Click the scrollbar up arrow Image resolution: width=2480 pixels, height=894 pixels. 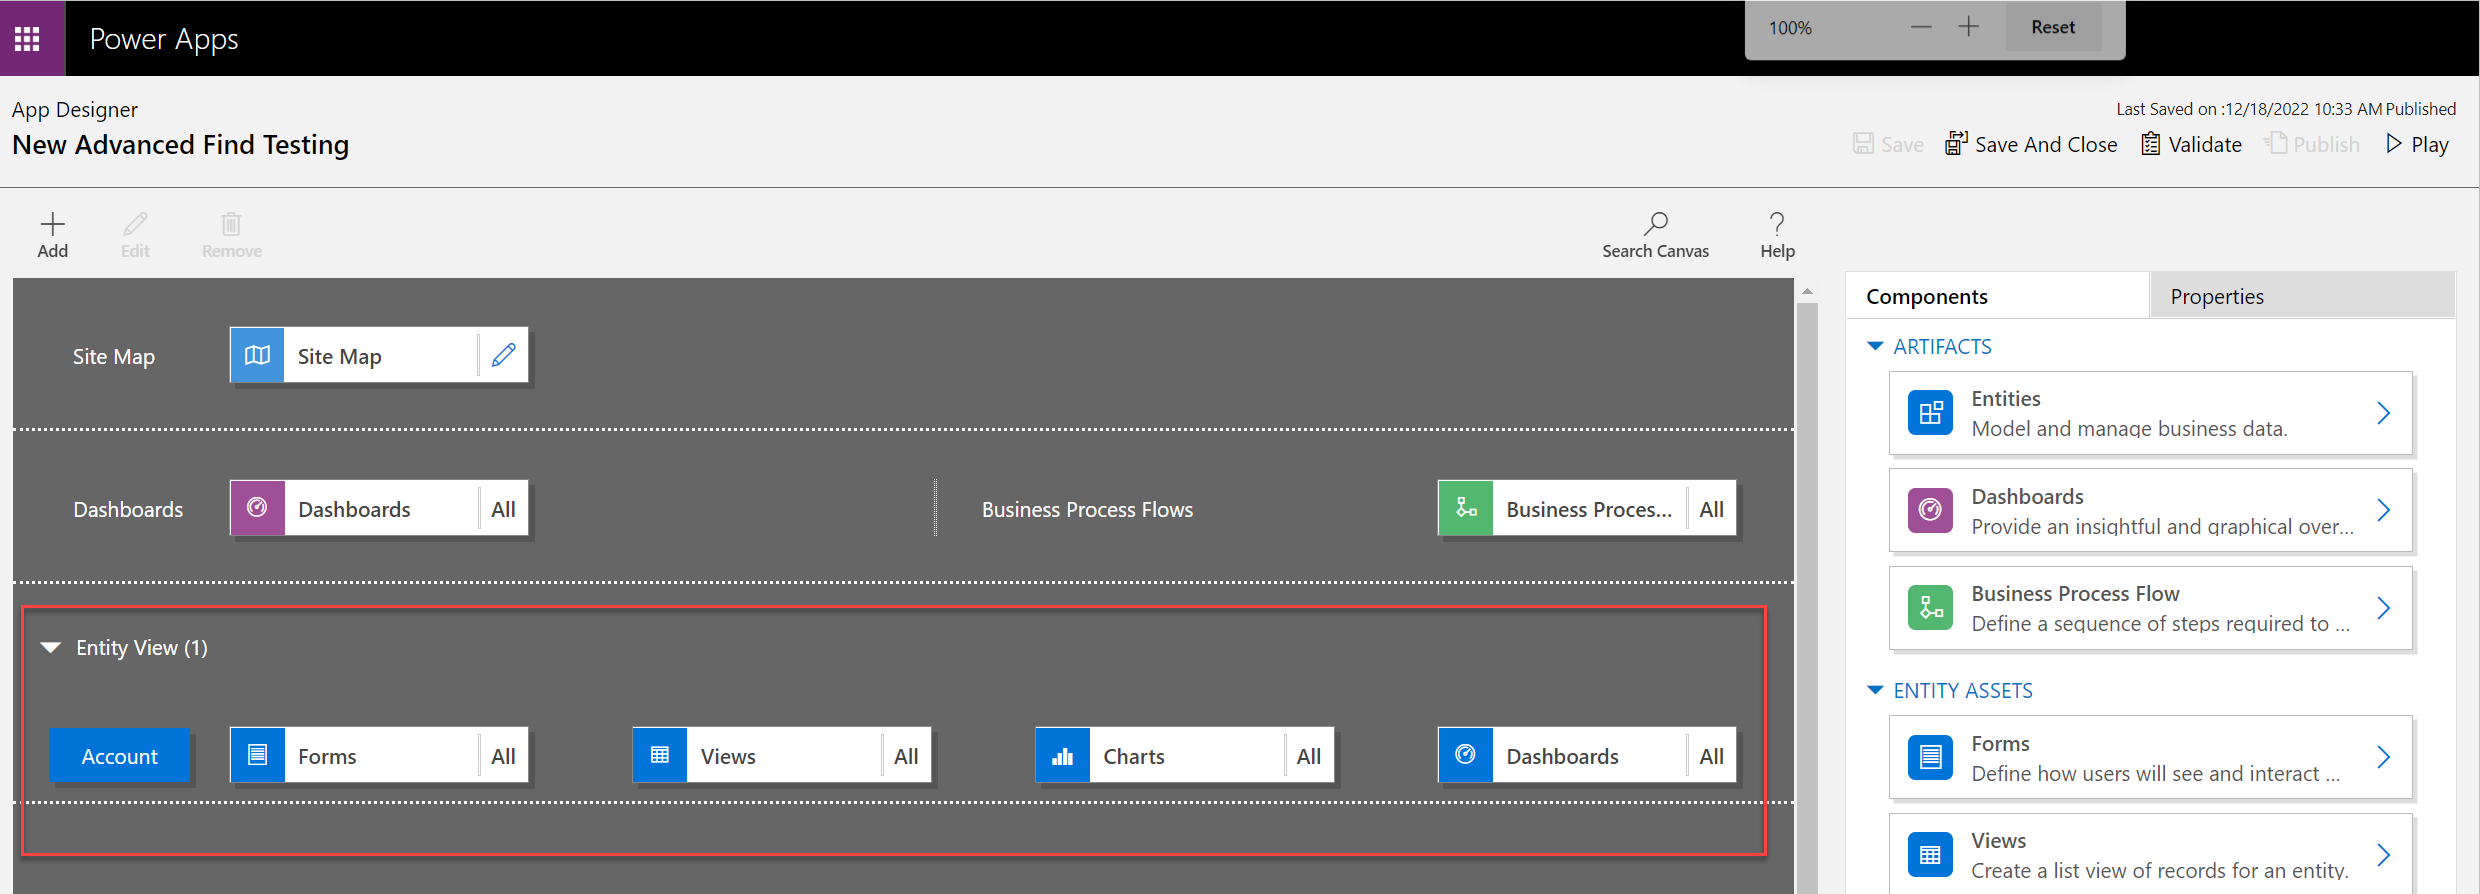pyautogui.click(x=1806, y=291)
